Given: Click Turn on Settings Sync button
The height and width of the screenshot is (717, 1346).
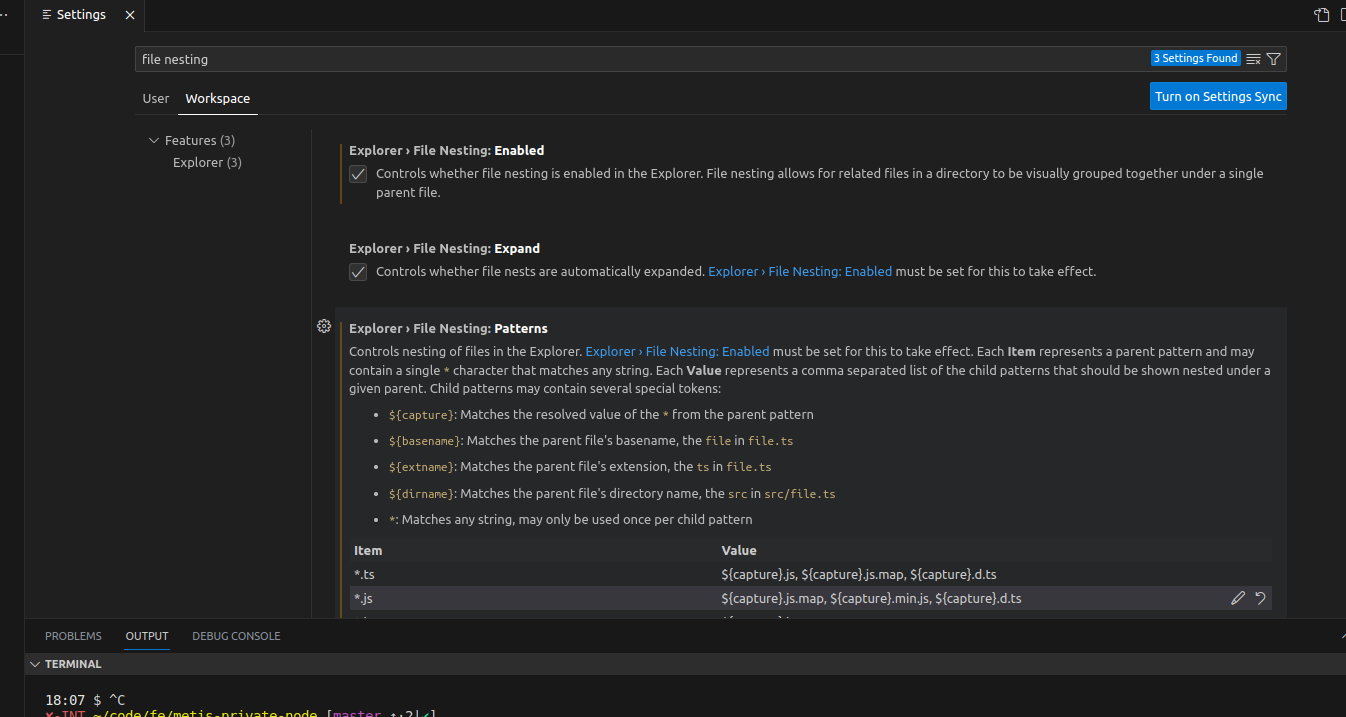Looking at the screenshot, I should pyautogui.click(x=1217, y=97).
